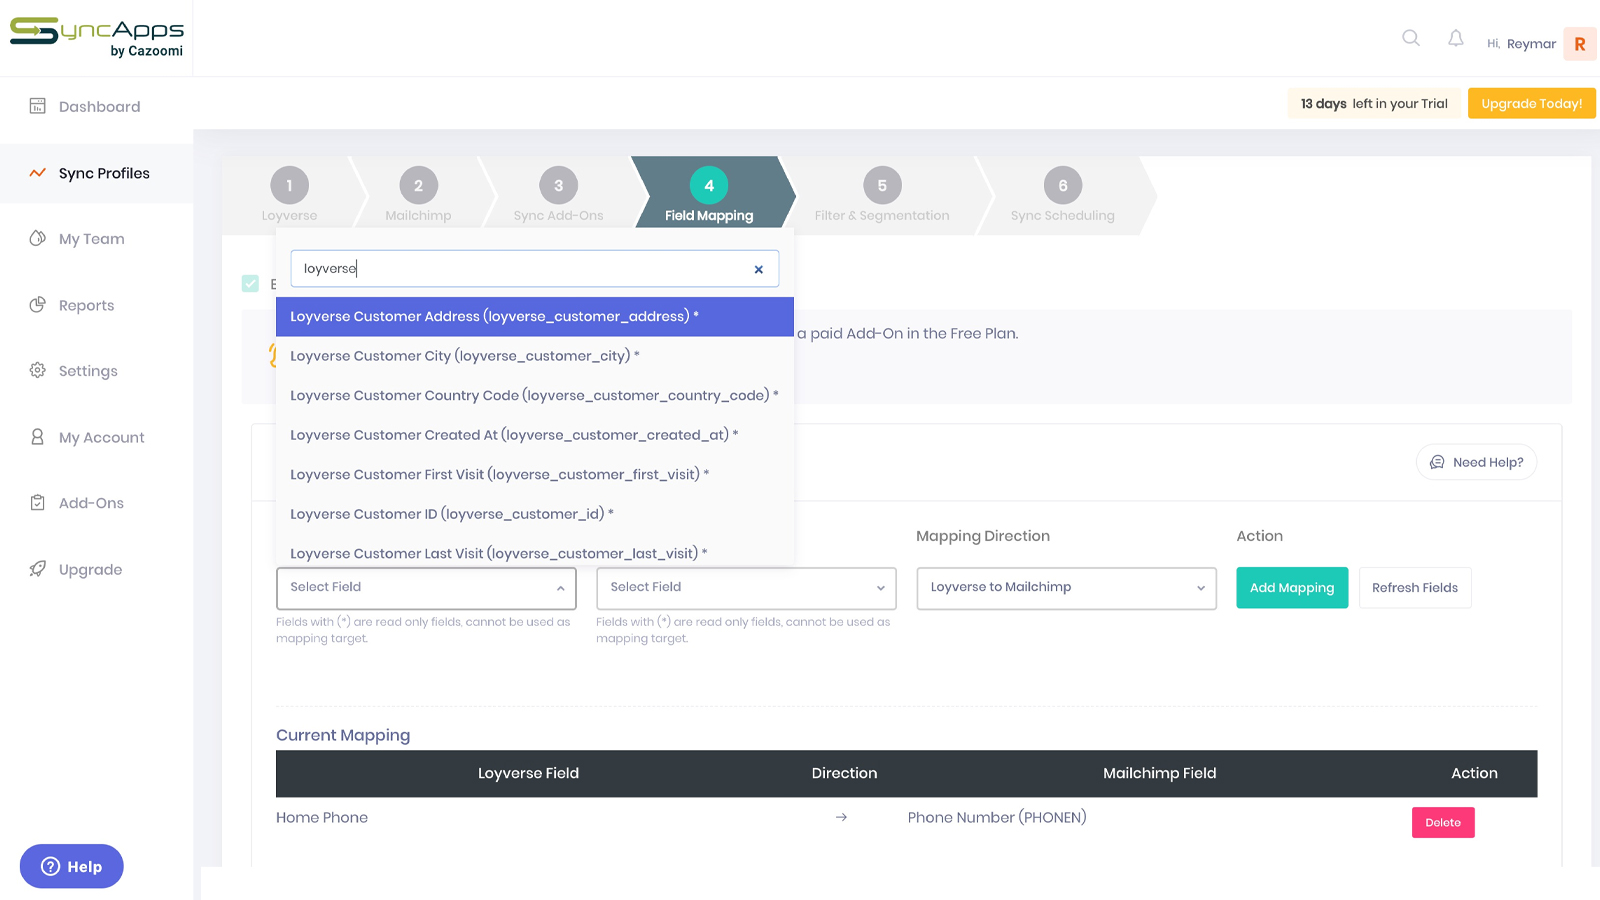The height and width of the screenshot is (900, 1600).
Task: Expand the Loyverse to Mailchimp direction dropdown
Action: pyautogui.click(x=1066, y=588)
